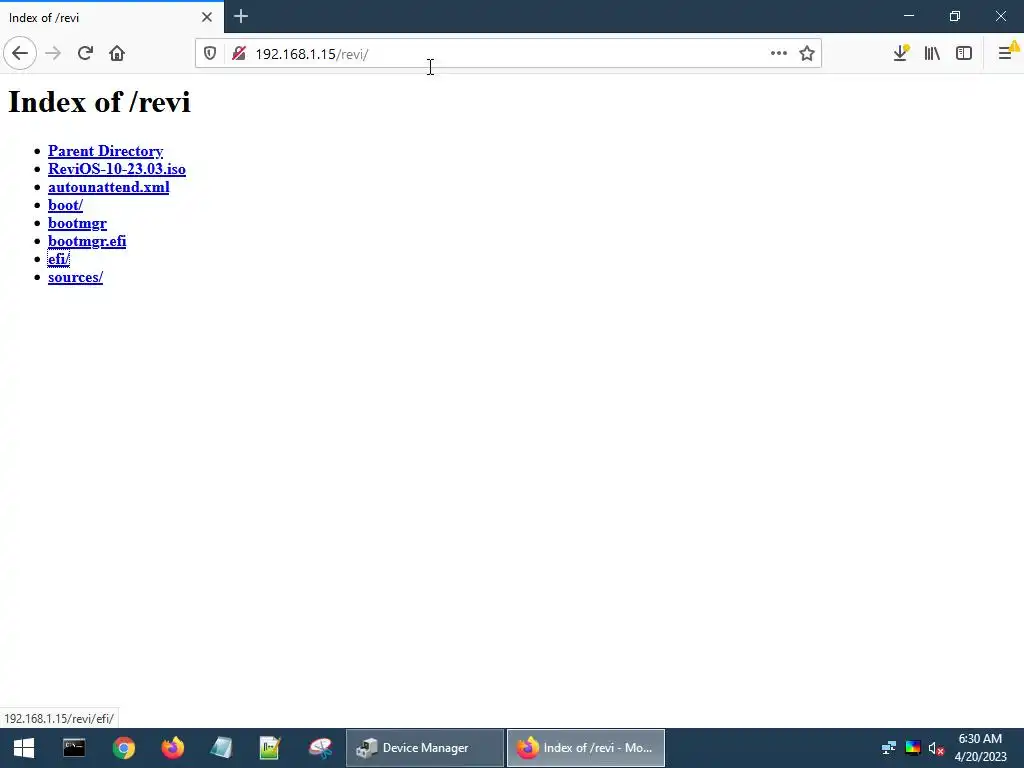This screenshot has height=768, width=1024.
Task: Open page actions three-dot menu
Action: pos(778,54)
